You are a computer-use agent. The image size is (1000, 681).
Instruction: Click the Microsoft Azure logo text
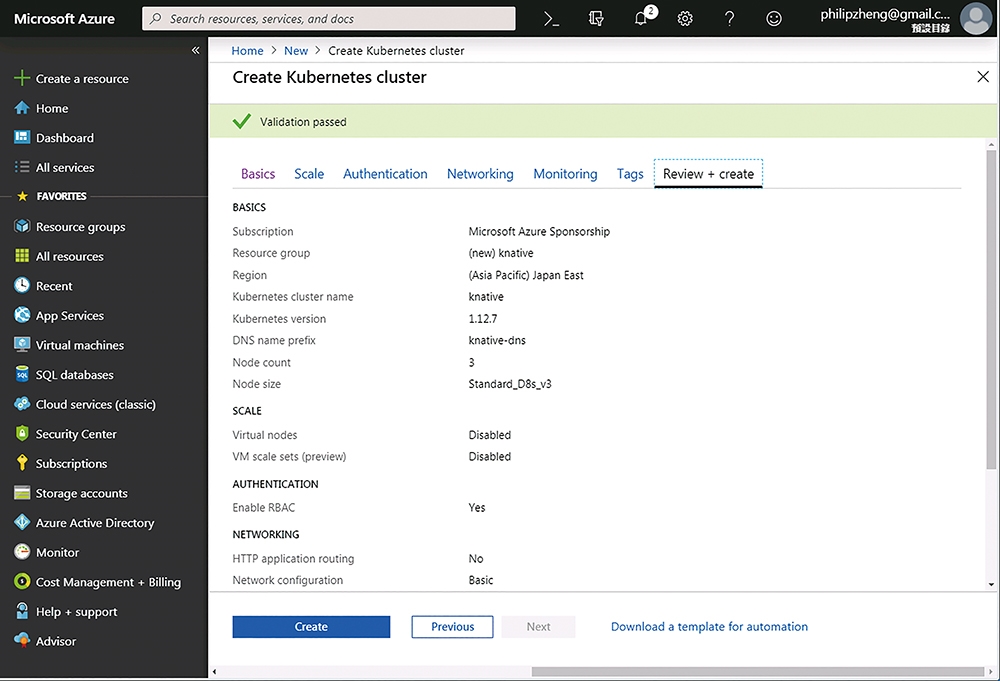pos(64,18)
